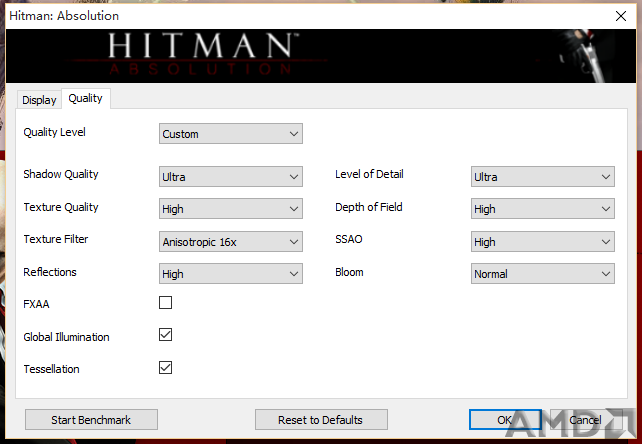Click the 'Bloom' label
The image size is (642, 444).
tap(349, 272)
